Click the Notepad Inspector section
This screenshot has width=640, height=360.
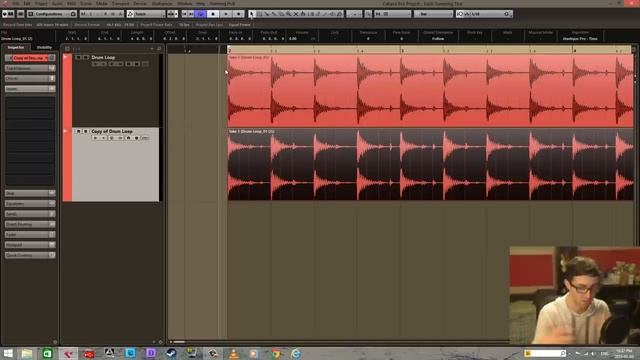coord(30,245)
